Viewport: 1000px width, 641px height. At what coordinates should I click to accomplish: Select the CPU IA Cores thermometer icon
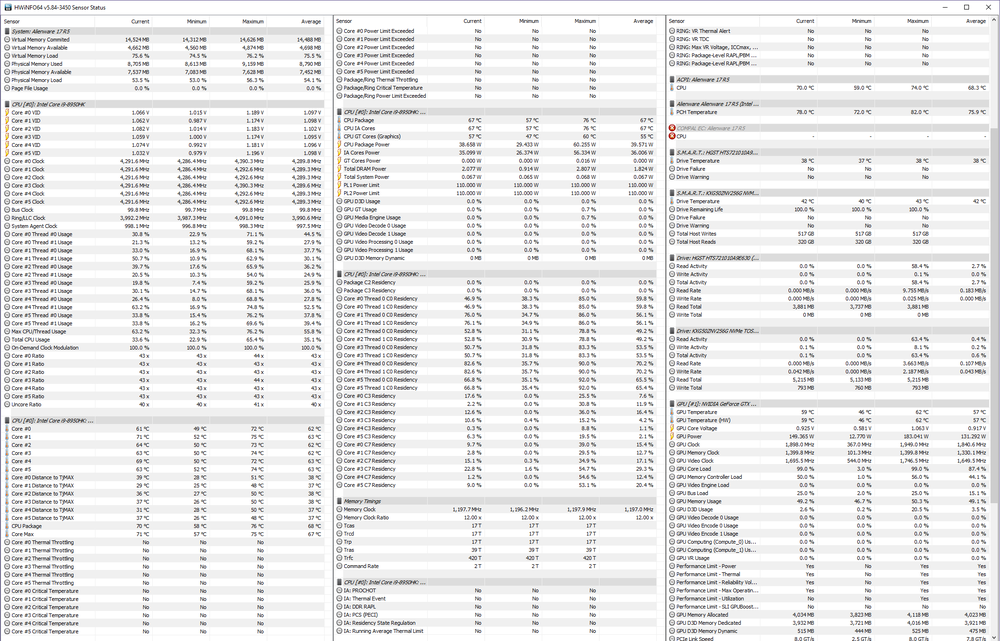click(x=340, y=128)
